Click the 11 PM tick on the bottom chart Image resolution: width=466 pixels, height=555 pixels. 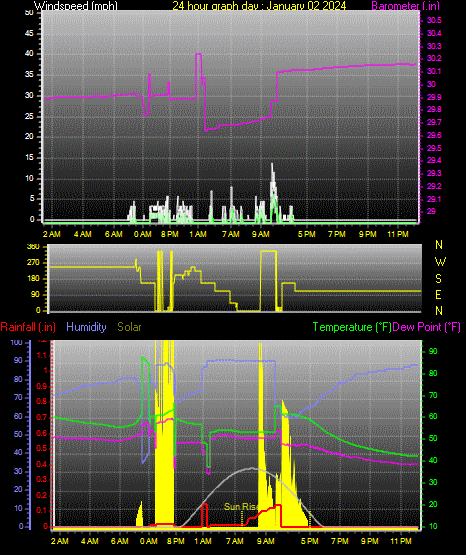pyautogui.click(x=401, y=541)
